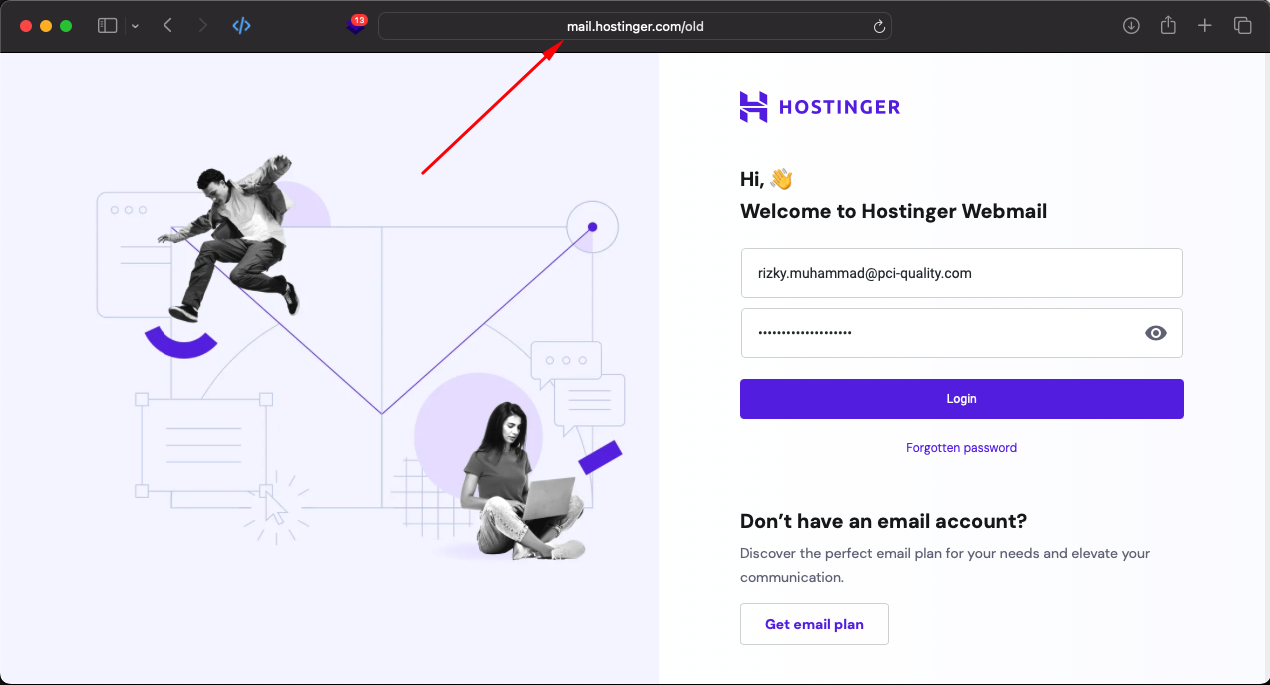Show the Safari sidebar
The width and height of the screenshot is (1270, 685).
click(107, 25)
